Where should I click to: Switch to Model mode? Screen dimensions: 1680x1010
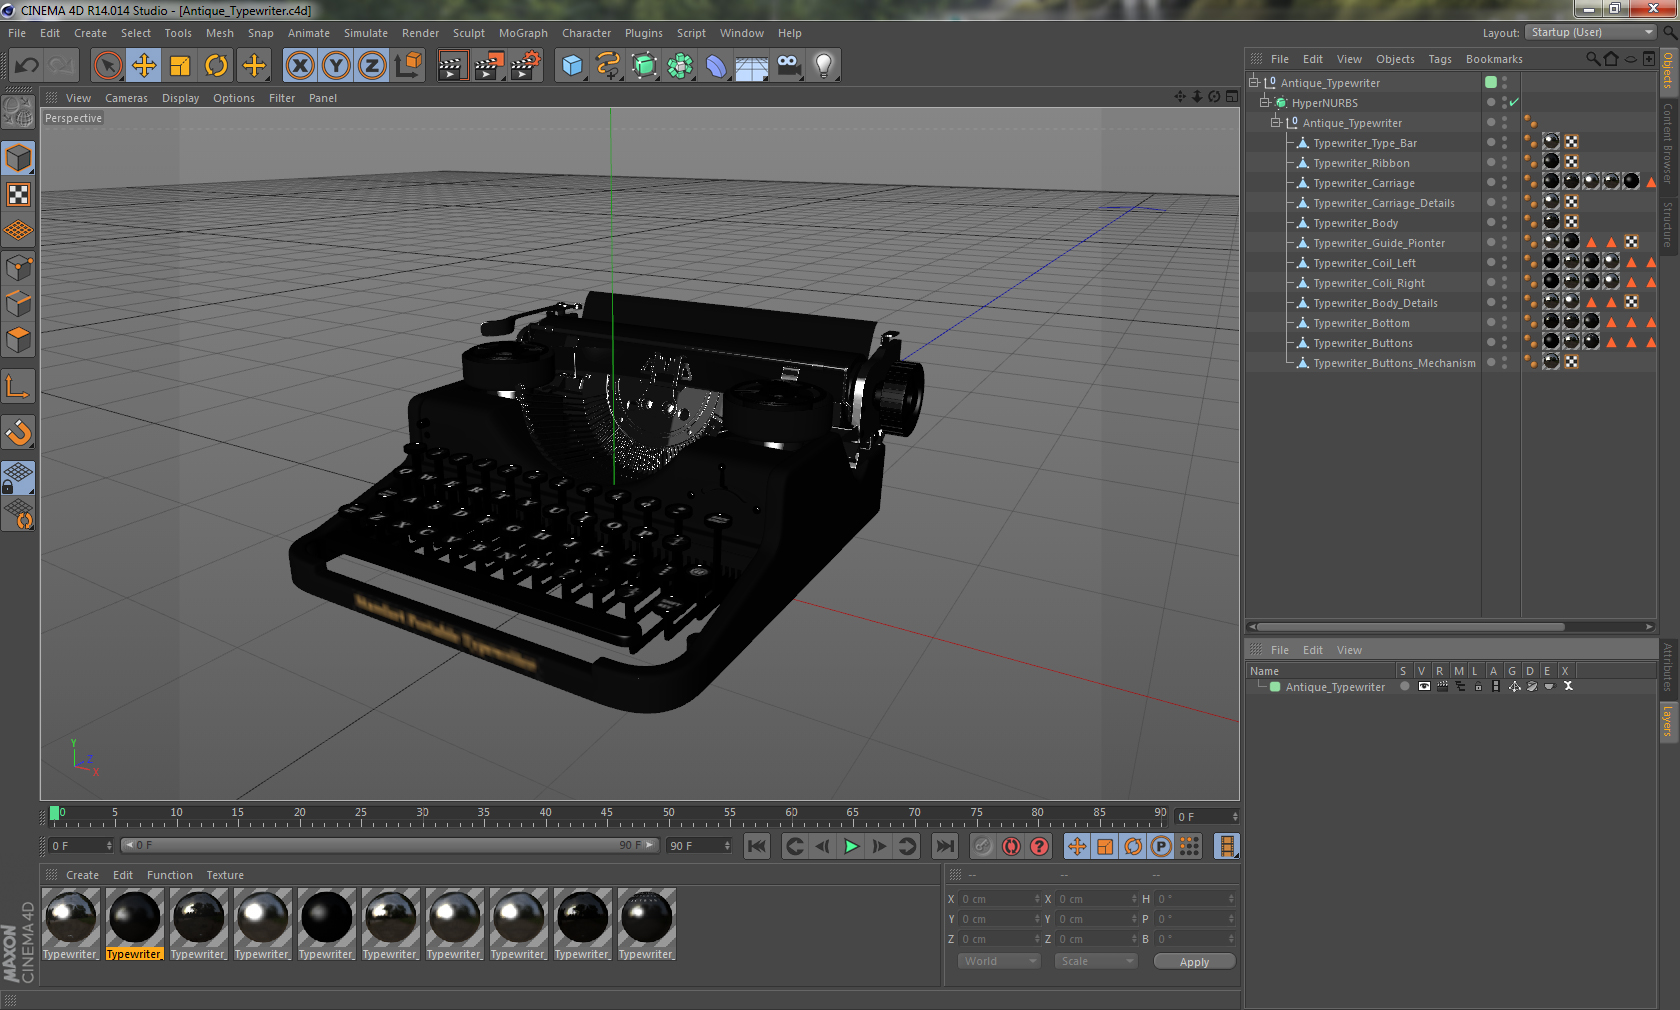click(18, 158)
